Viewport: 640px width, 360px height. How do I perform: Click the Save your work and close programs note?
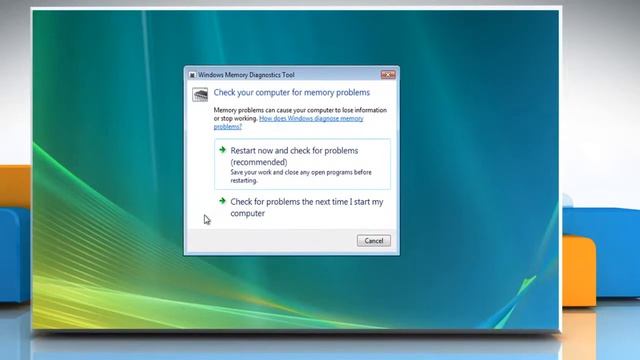(301, 176)
